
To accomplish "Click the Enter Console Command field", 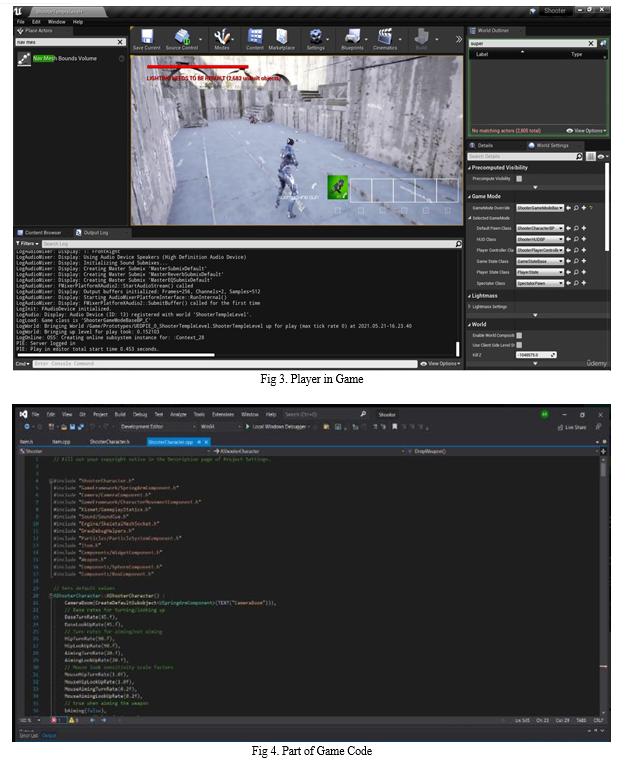I will [225, 363].
